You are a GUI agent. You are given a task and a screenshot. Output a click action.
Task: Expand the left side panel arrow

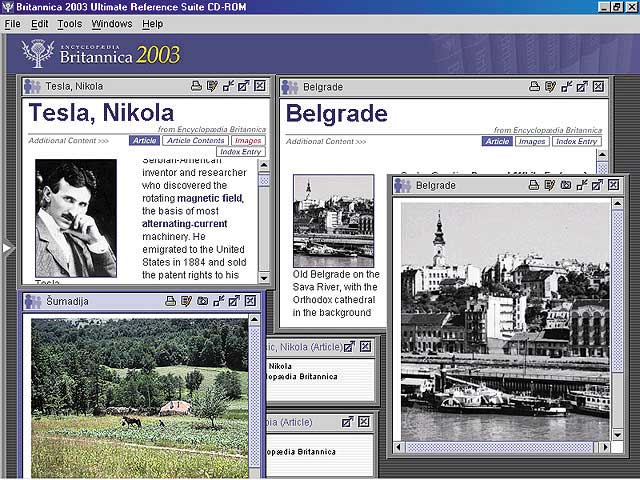click(7, 248)
